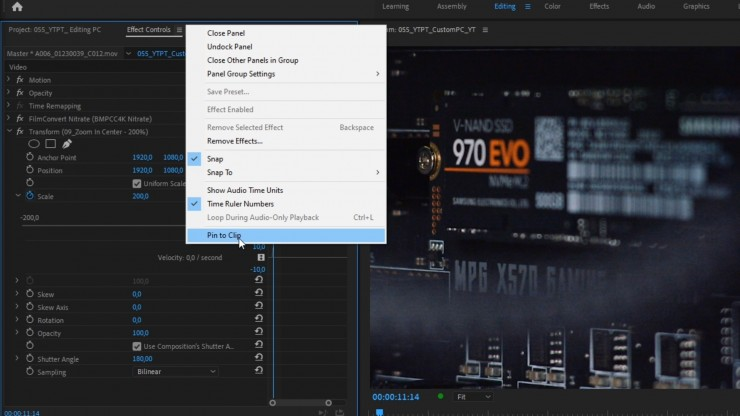Select the ellipse mask tool
740x416 pixels.
tap(34, 144)
